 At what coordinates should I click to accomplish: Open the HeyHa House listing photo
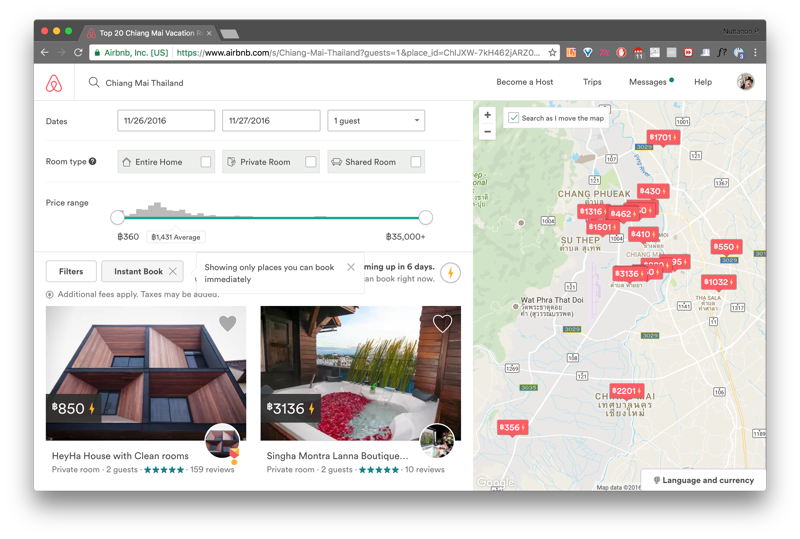click(146, 373)
